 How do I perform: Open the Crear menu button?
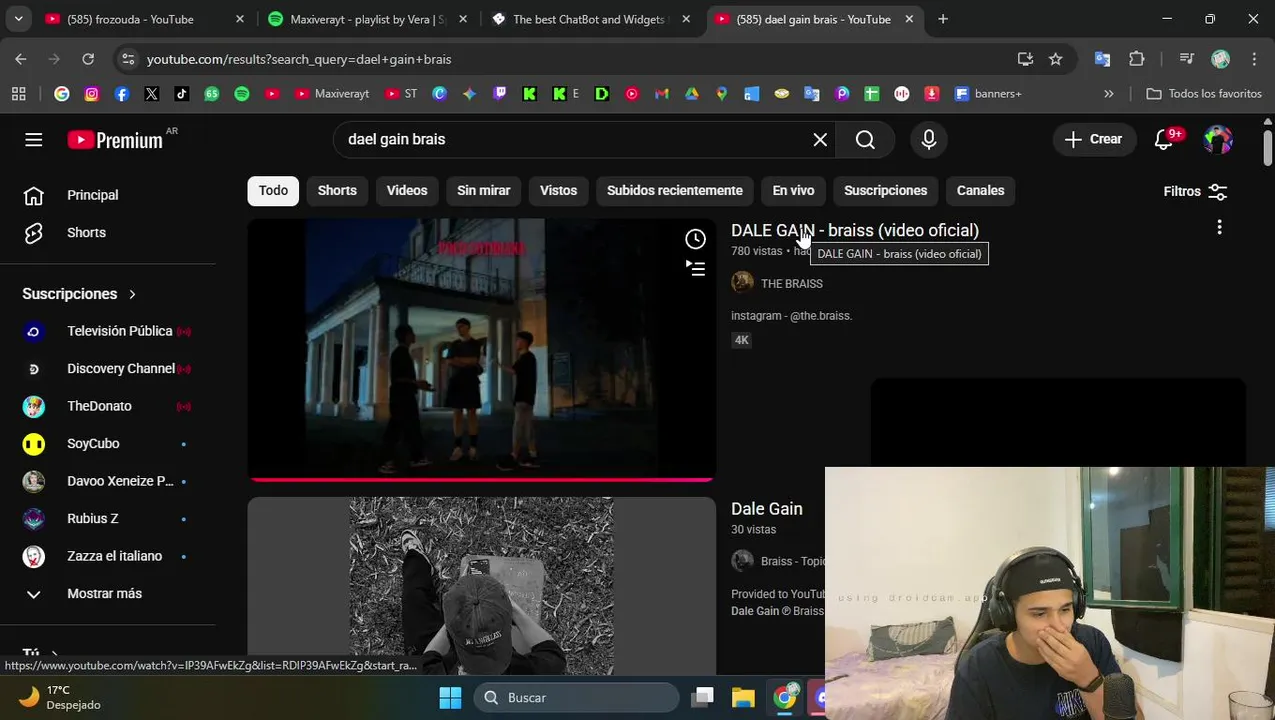(1094, 140)
